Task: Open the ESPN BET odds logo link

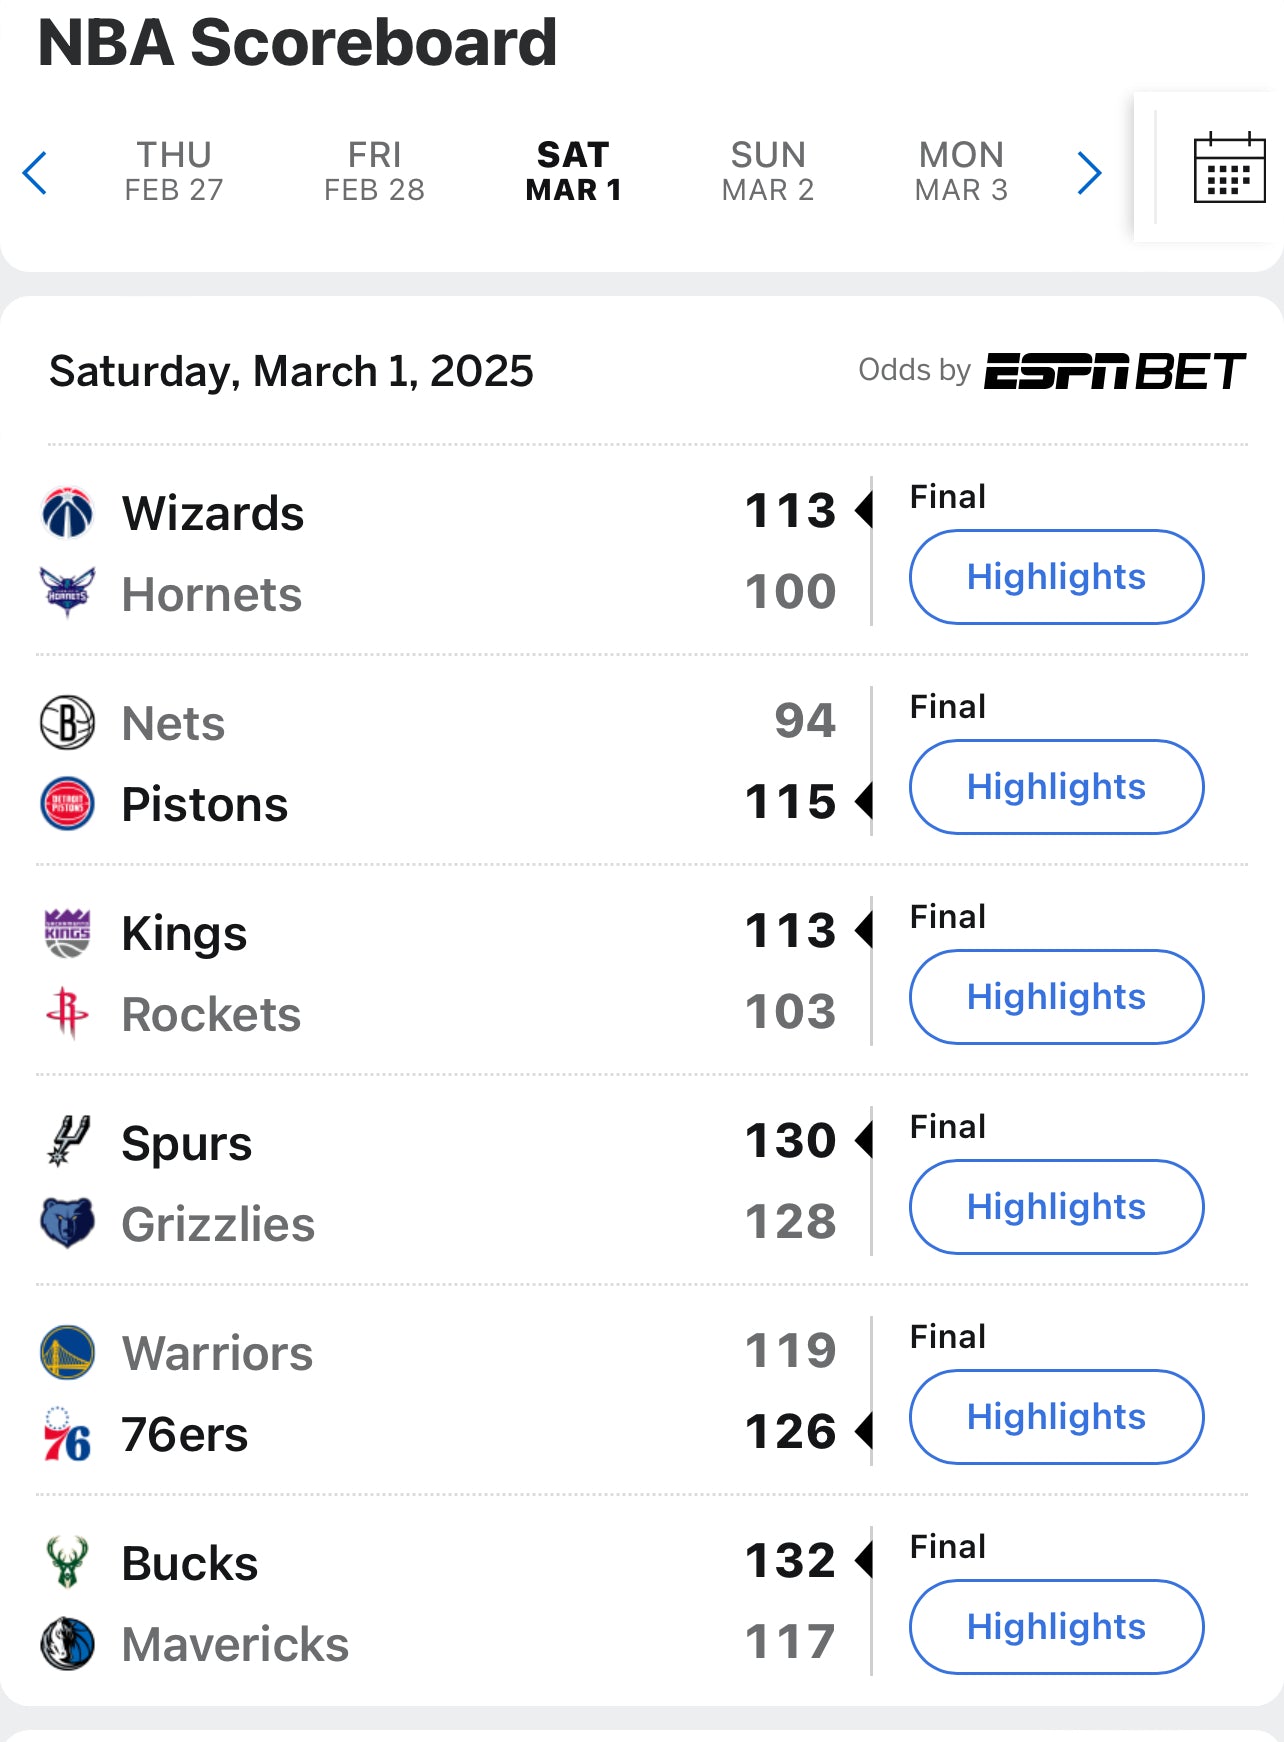Action: [x=1115, y=371]
